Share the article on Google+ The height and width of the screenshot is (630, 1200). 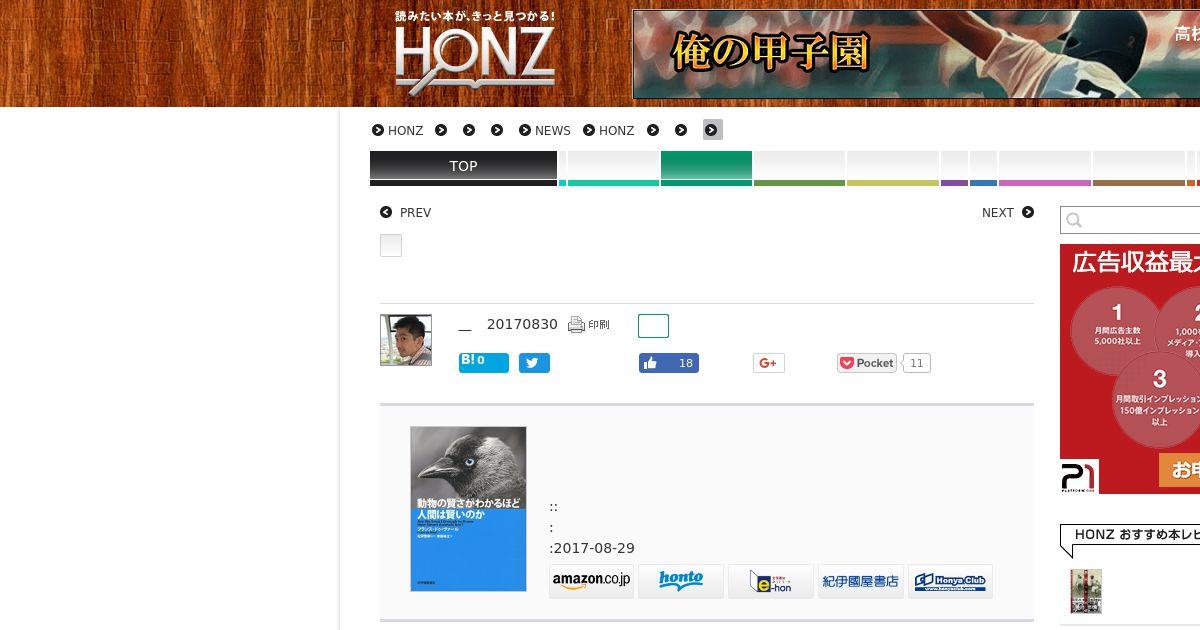(769, 363)
